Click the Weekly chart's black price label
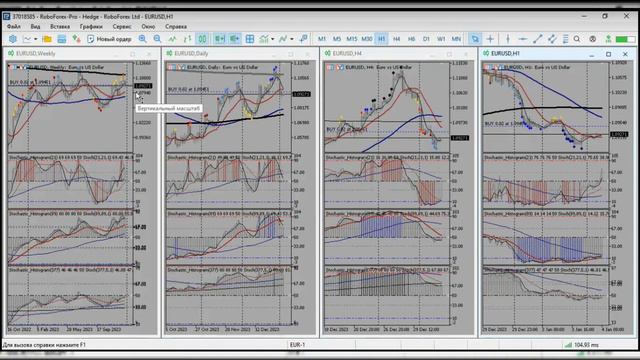Viewport: 640px width, 360px height. click(x=143, y=86)
